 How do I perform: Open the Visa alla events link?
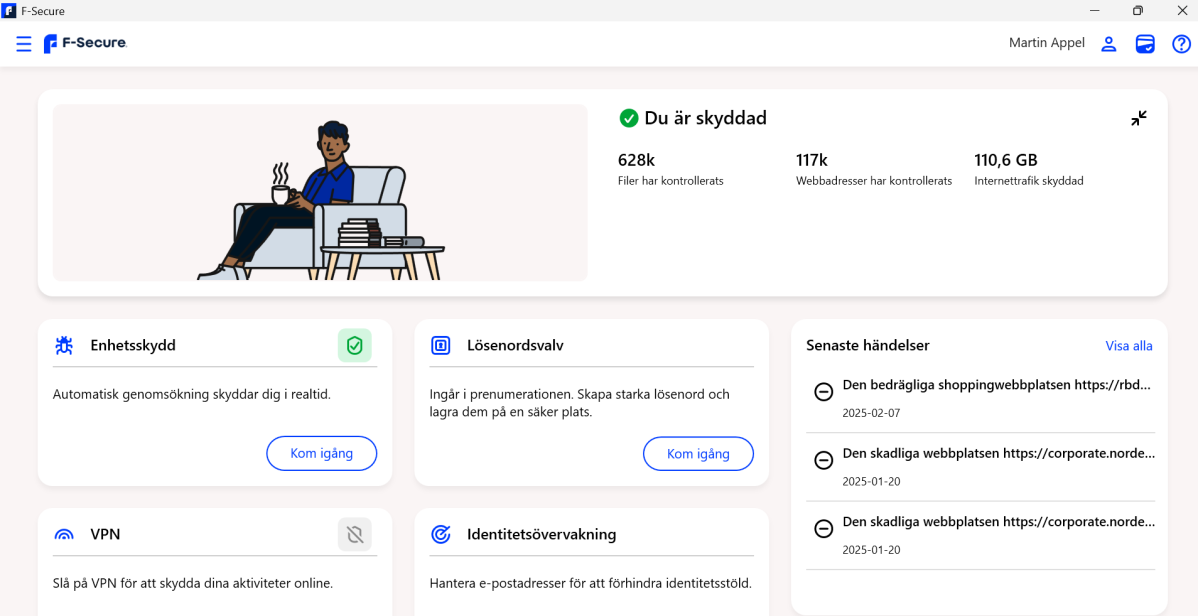coord(1128,346)
